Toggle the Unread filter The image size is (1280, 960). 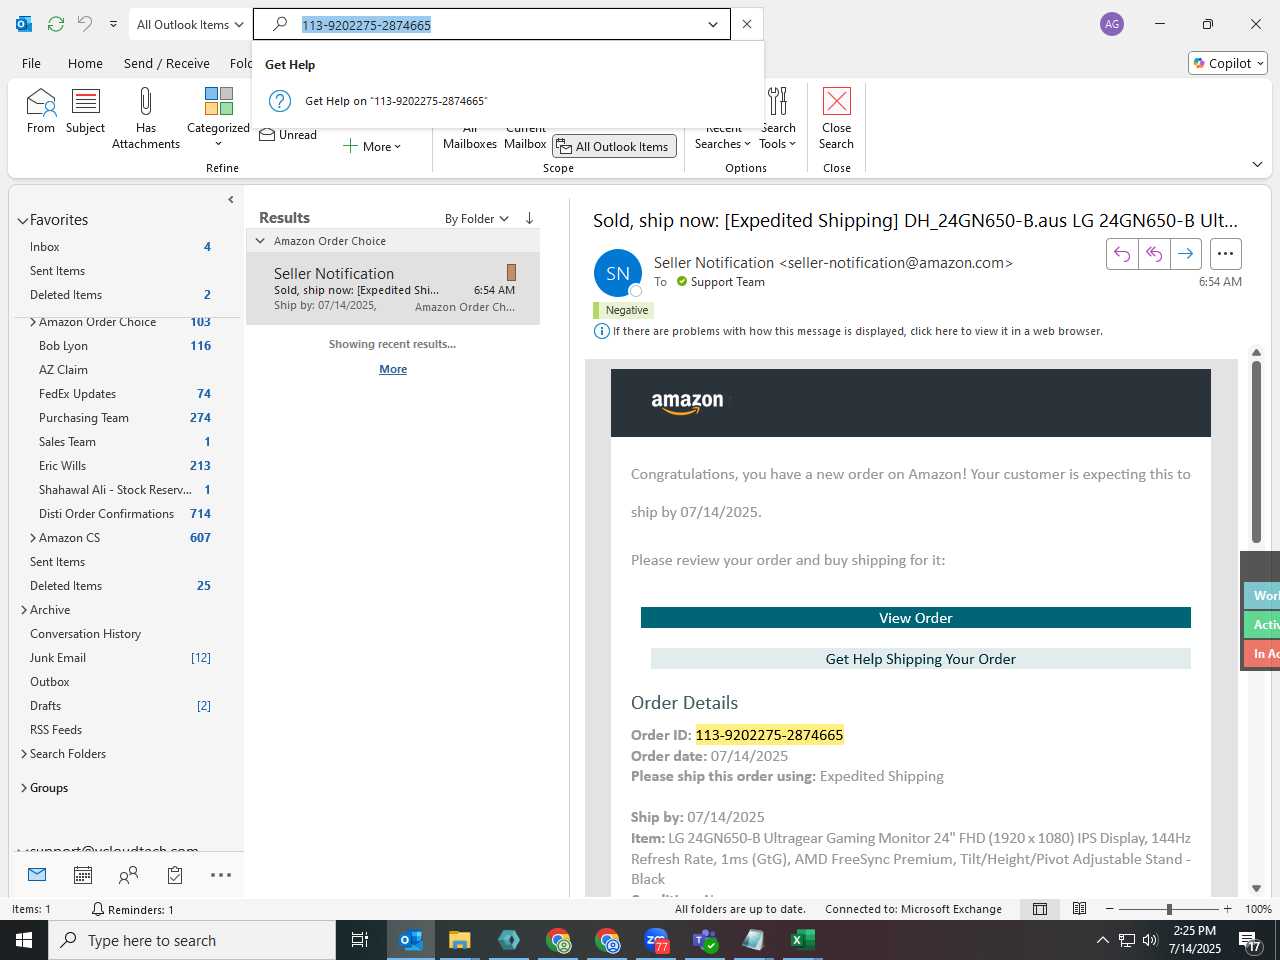click(288, 135)
